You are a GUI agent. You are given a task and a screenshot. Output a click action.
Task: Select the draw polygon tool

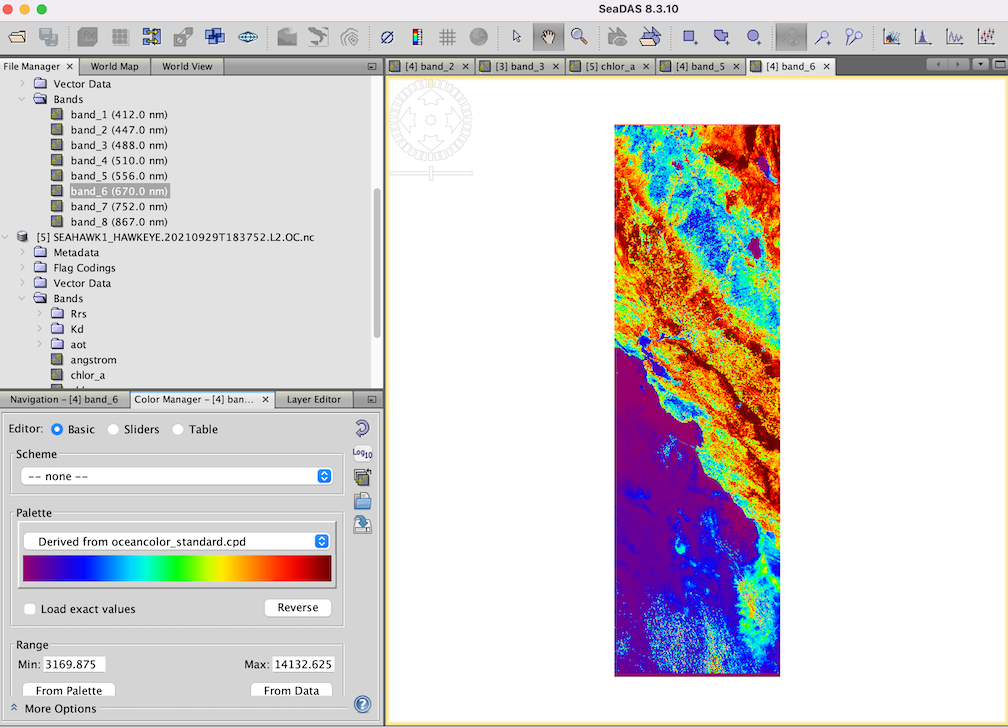pyautogui.click(x=722, y=37)
